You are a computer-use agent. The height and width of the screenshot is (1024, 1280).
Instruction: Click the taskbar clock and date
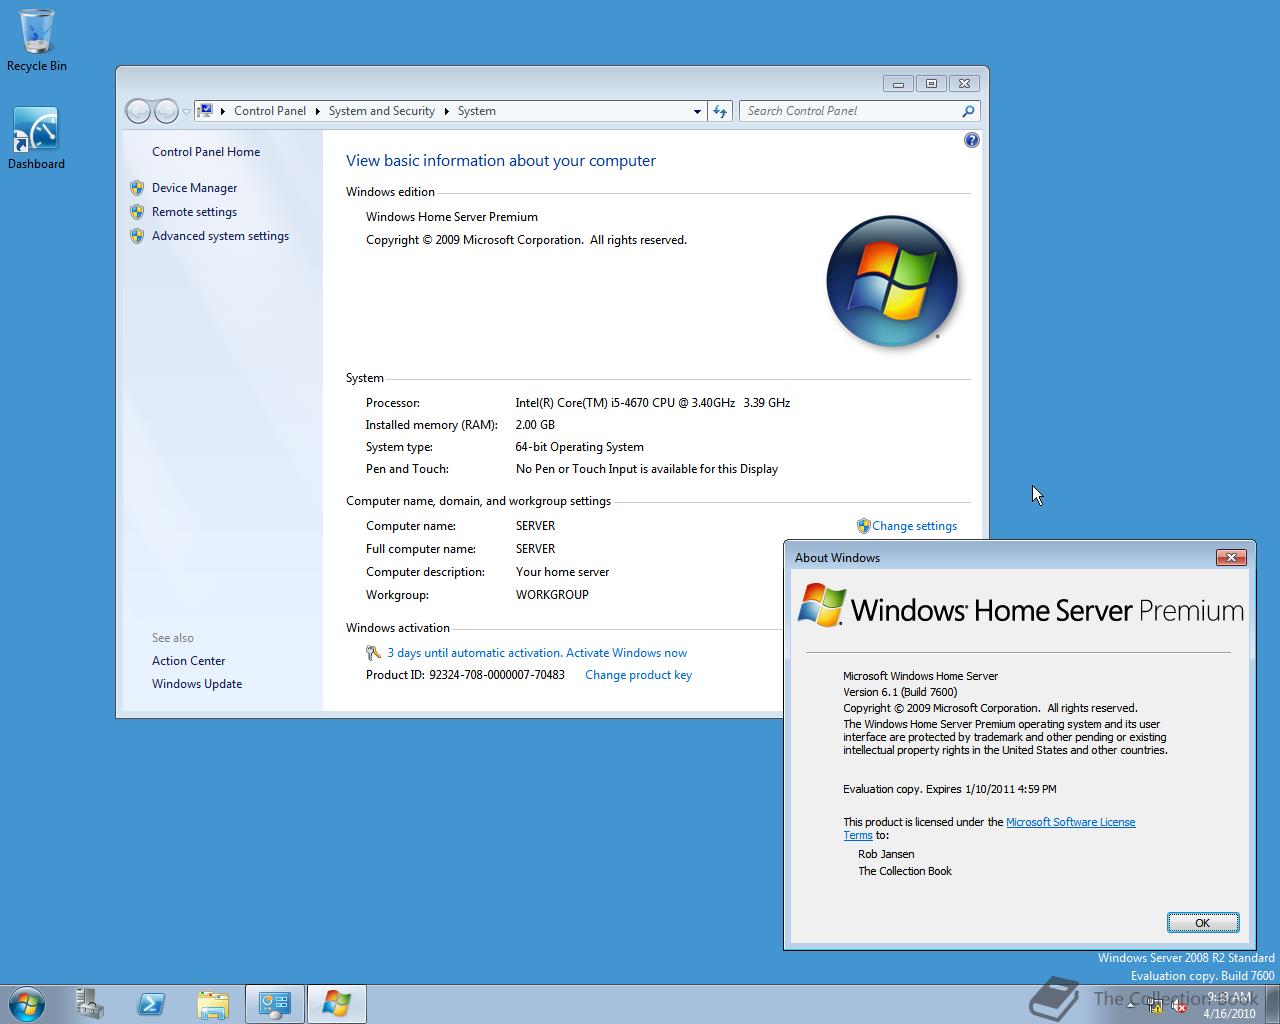(x=1230, y=1005)
